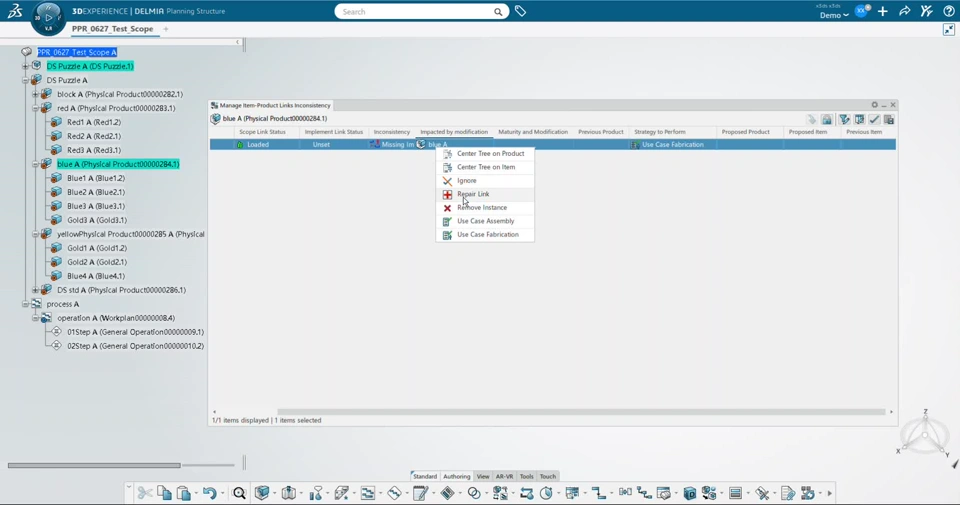The height and width of the screenshot is (505, 960).
Task: Select PPR_0627_Test_Scope tab
Action: tap(113, 29)
